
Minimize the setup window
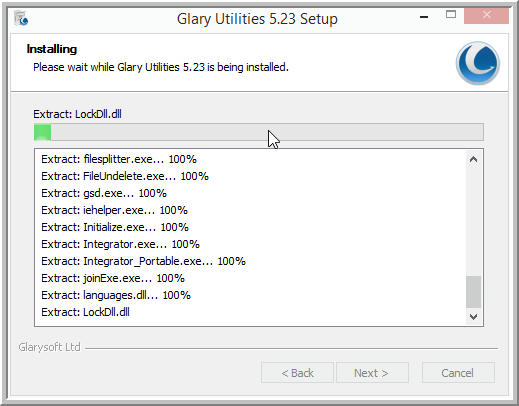click(x=424, y=16)
